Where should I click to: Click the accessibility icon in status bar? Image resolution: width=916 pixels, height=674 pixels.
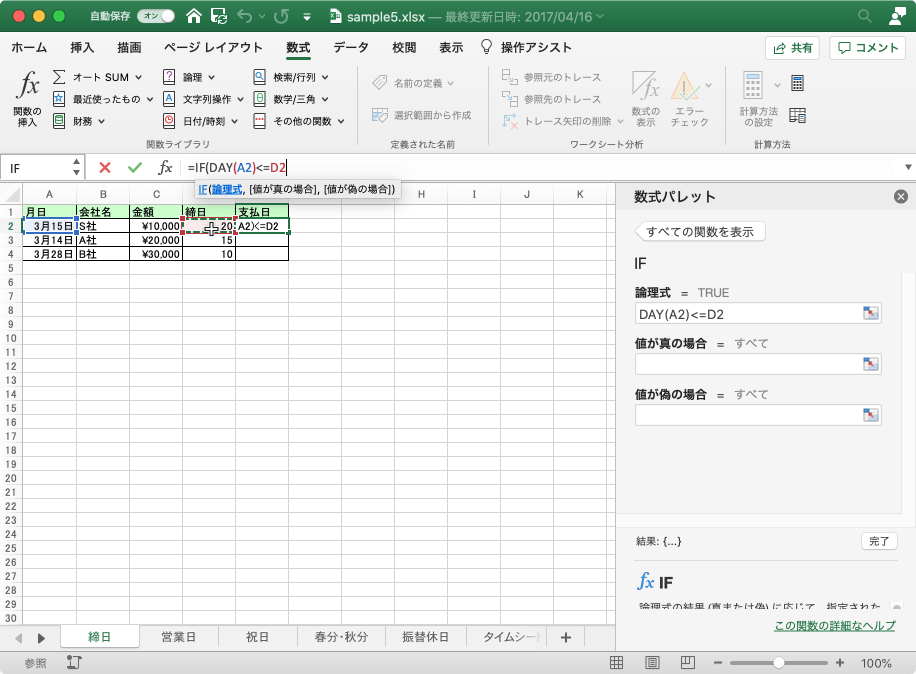[74, 662]
